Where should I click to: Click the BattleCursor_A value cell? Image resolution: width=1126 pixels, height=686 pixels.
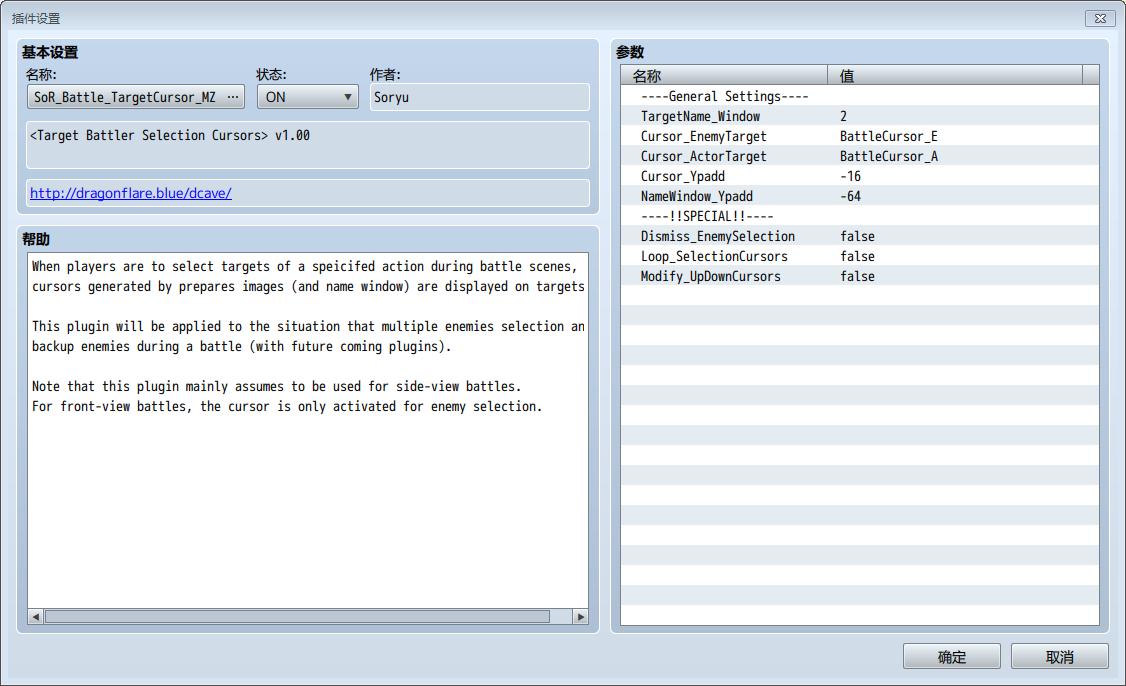[888, 157]
